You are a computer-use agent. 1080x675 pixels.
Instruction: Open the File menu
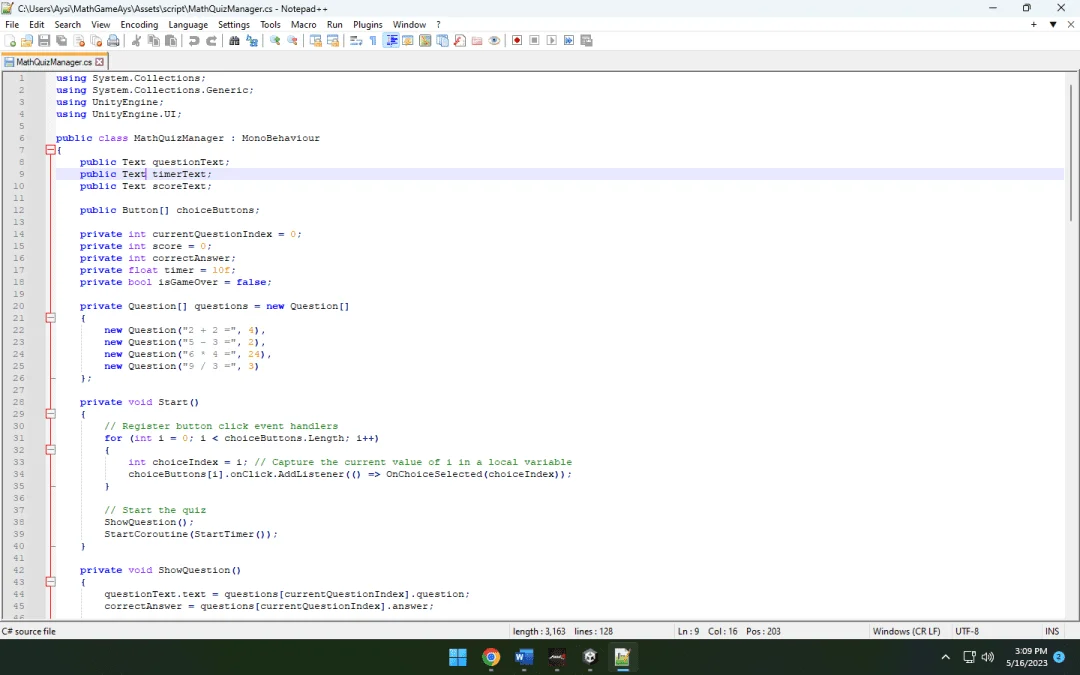click(x=12, y=24)
